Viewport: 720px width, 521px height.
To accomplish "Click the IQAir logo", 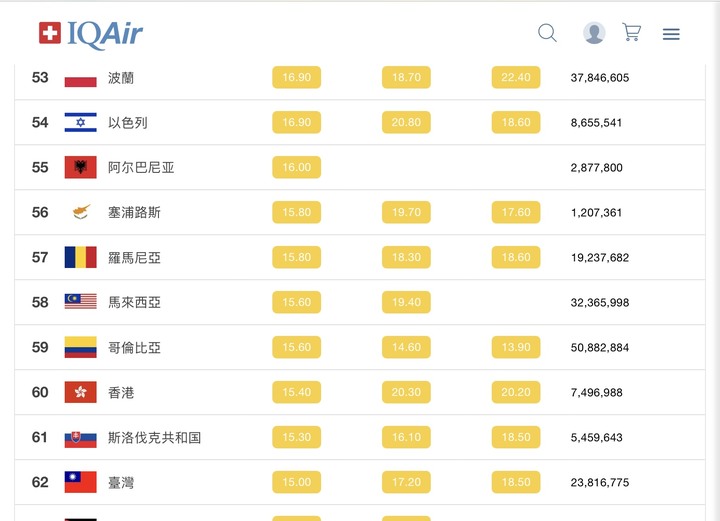I will (91, 34).
